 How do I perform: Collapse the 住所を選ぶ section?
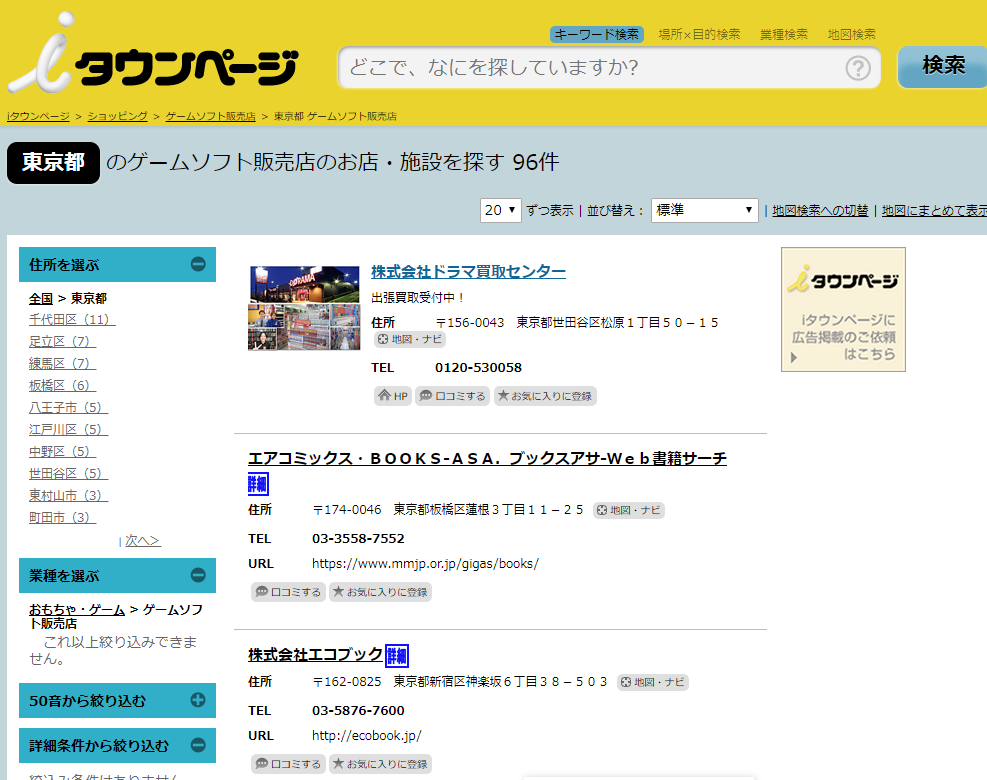[198, 264]
